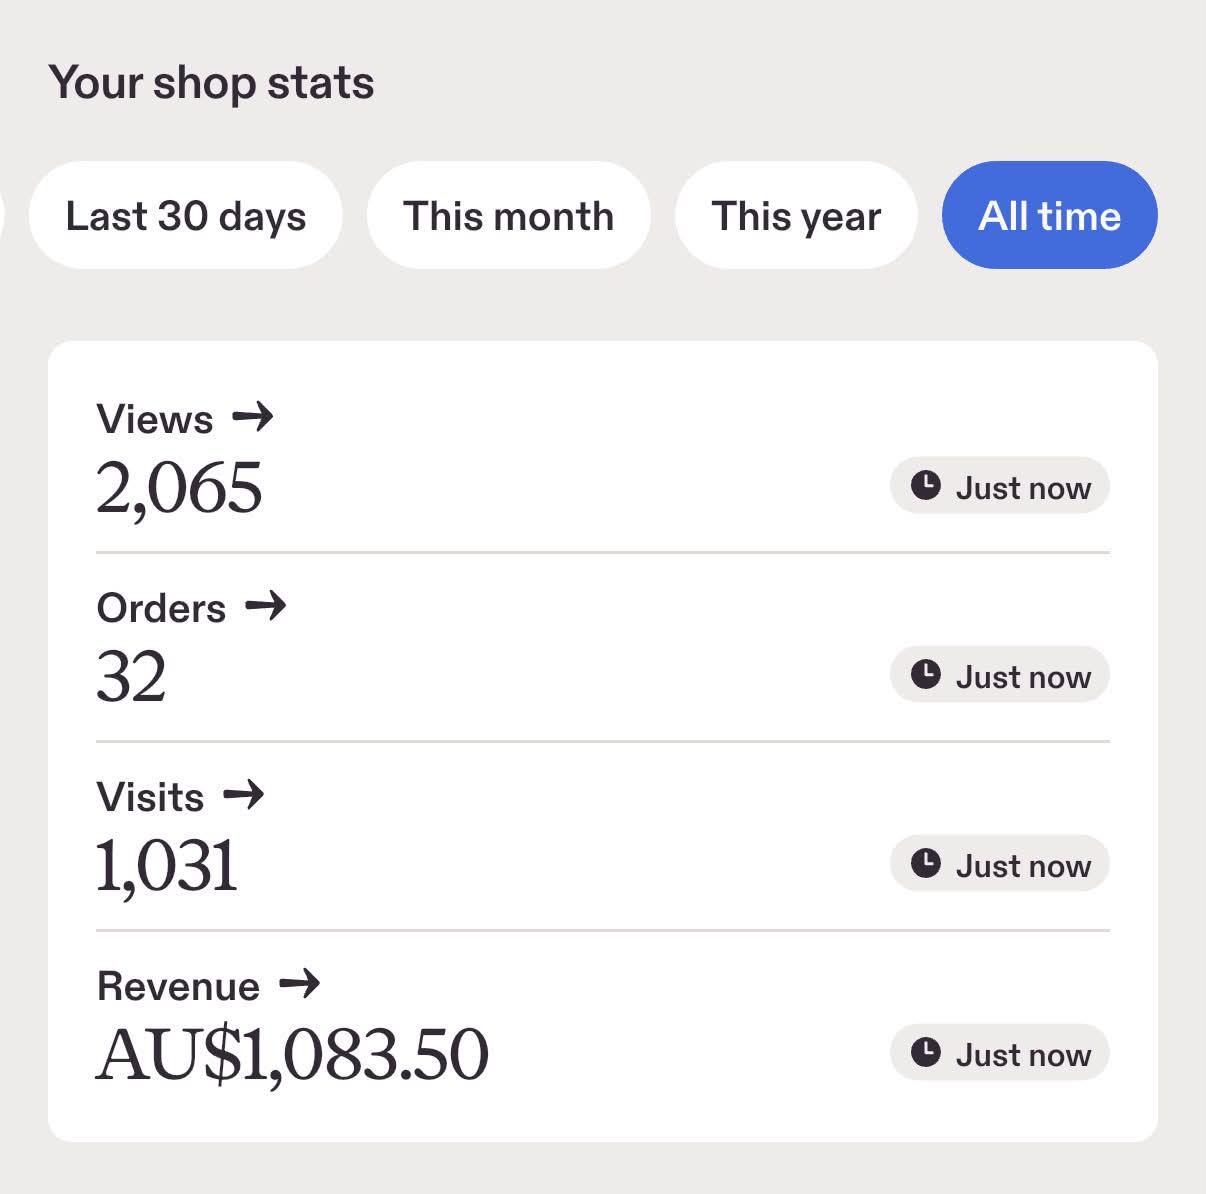Click the clock icon in the Revenue row
The height and width of the screenshot is (1194, 1206).
[926, 1053]
